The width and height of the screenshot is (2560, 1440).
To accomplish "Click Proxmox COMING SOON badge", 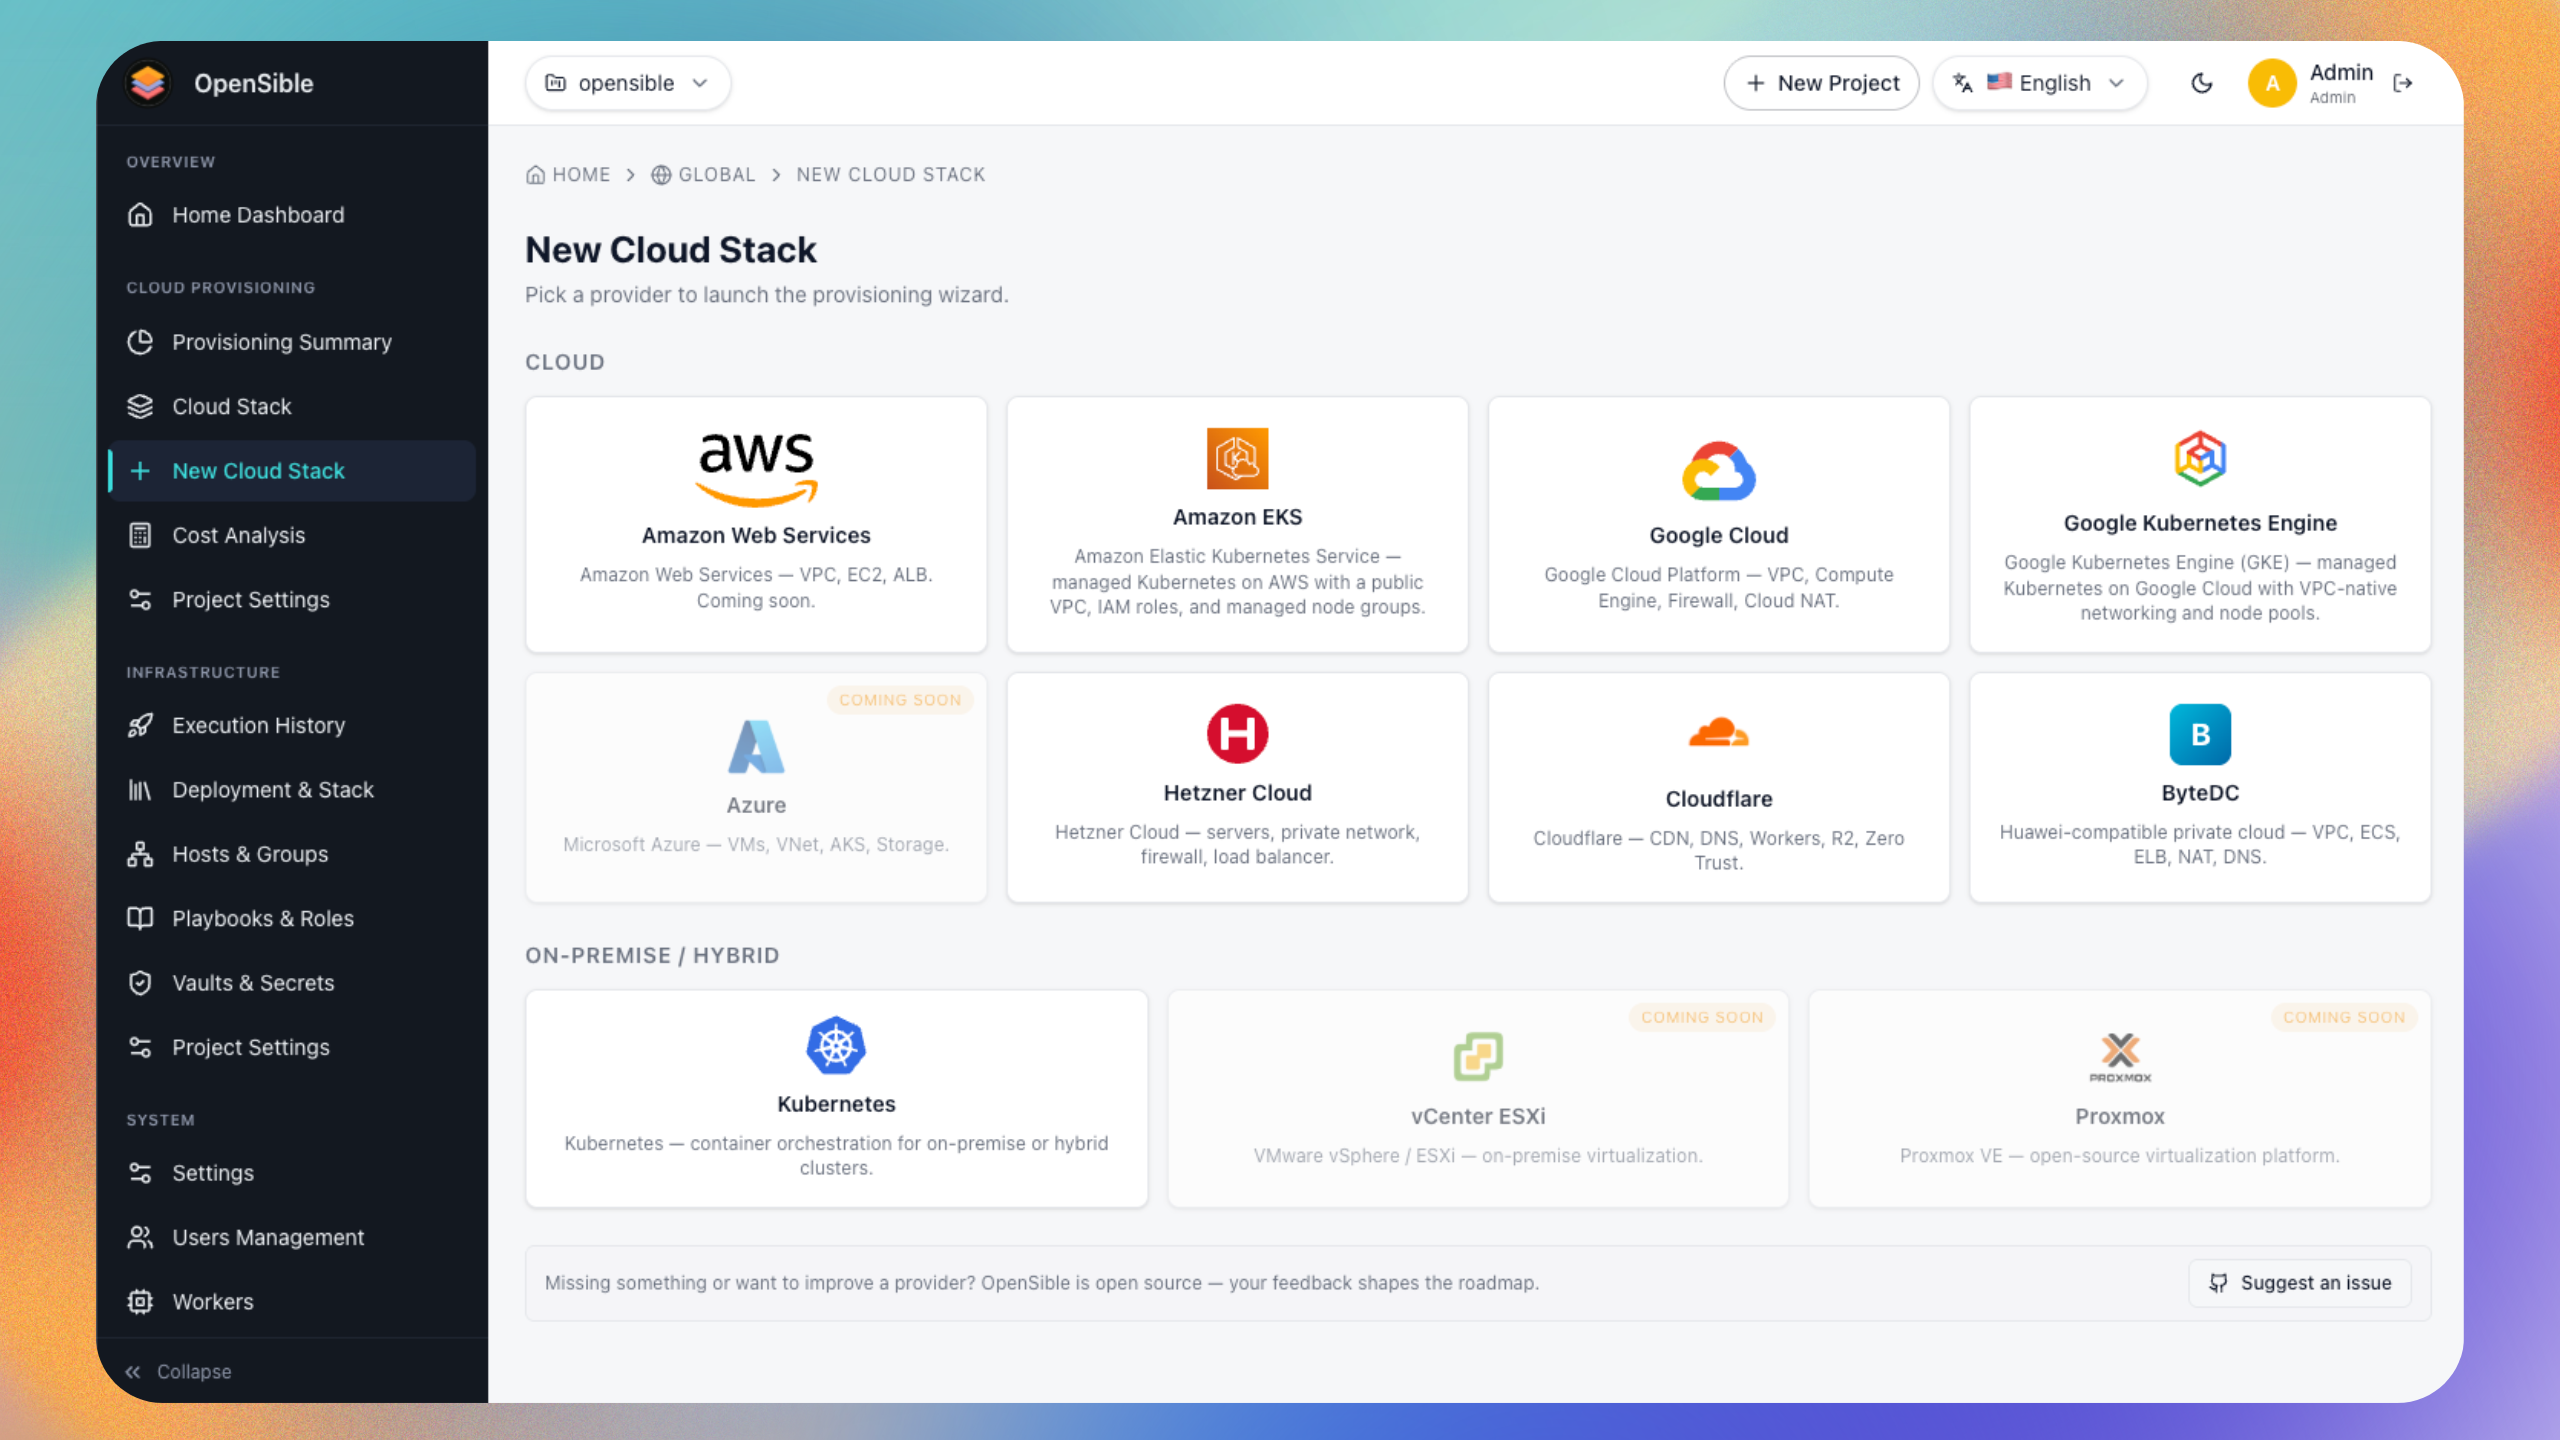I will [2344, 1017].
